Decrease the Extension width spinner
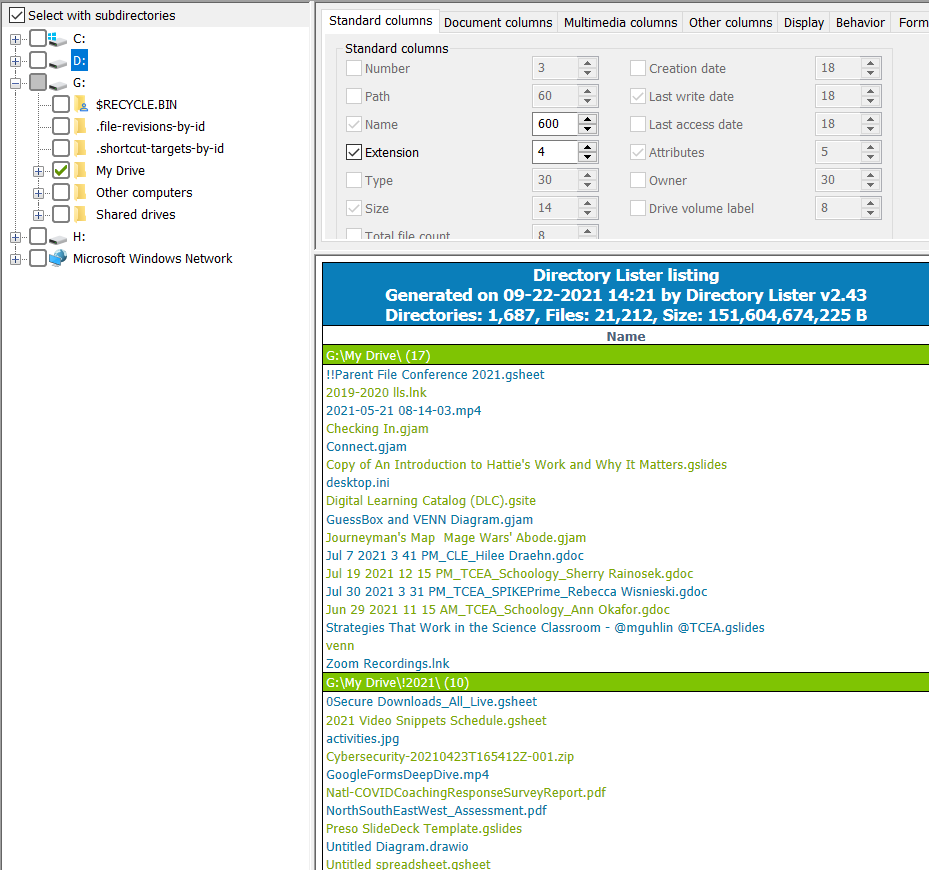The height and width of the screenshot is (870, 929). 587,158
